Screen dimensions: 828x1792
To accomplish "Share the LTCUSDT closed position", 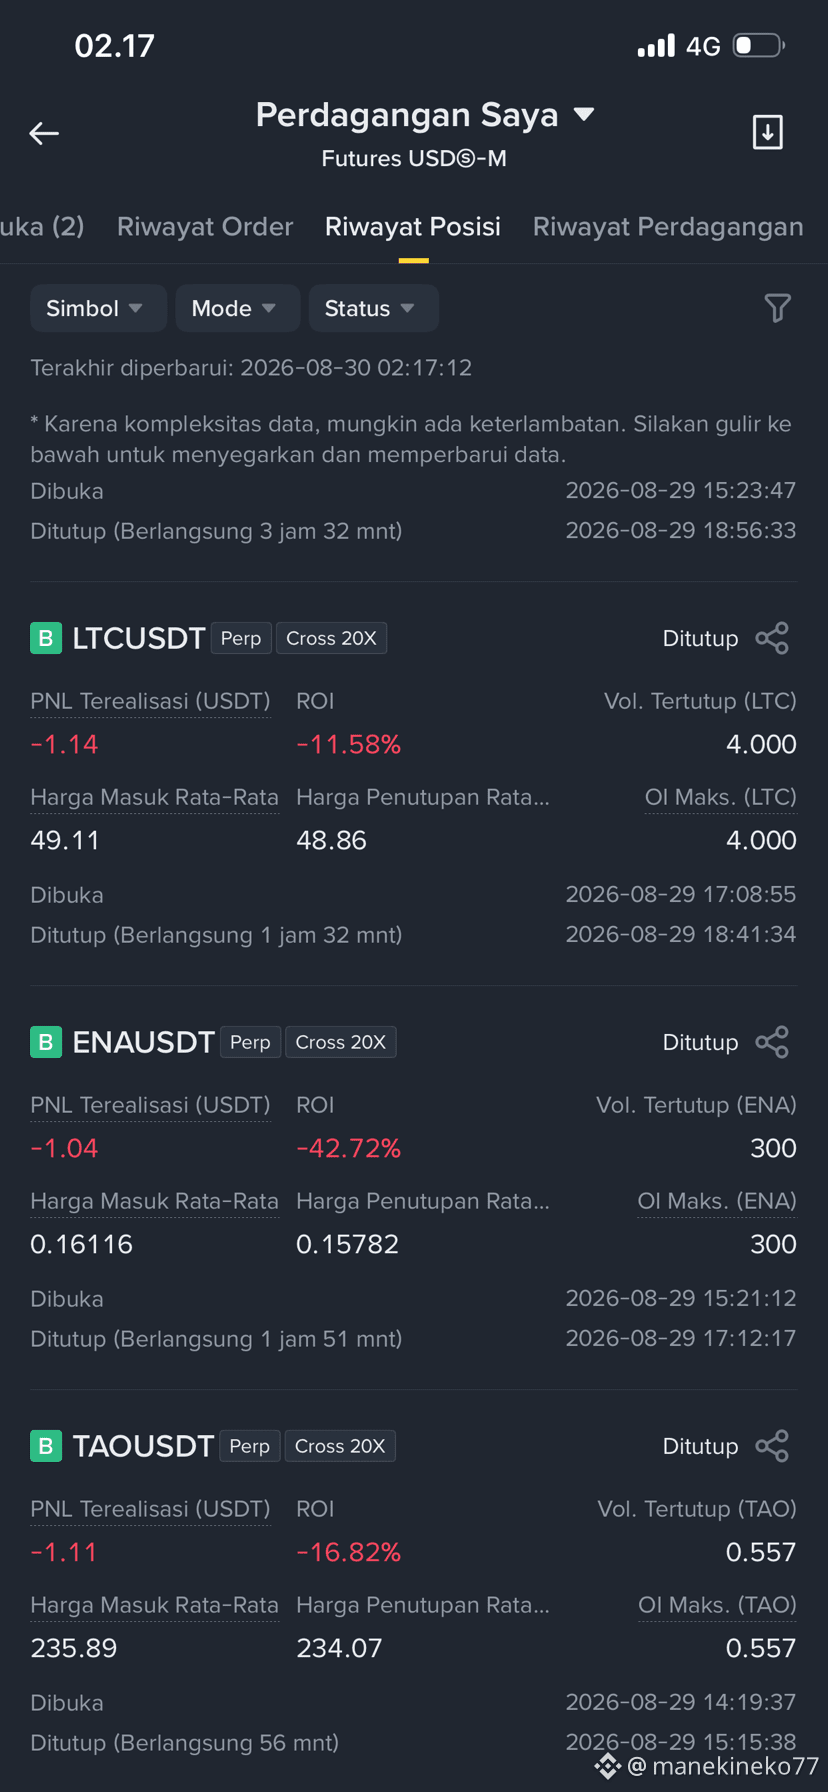I will pyautogui.click(x=772, y=638).
